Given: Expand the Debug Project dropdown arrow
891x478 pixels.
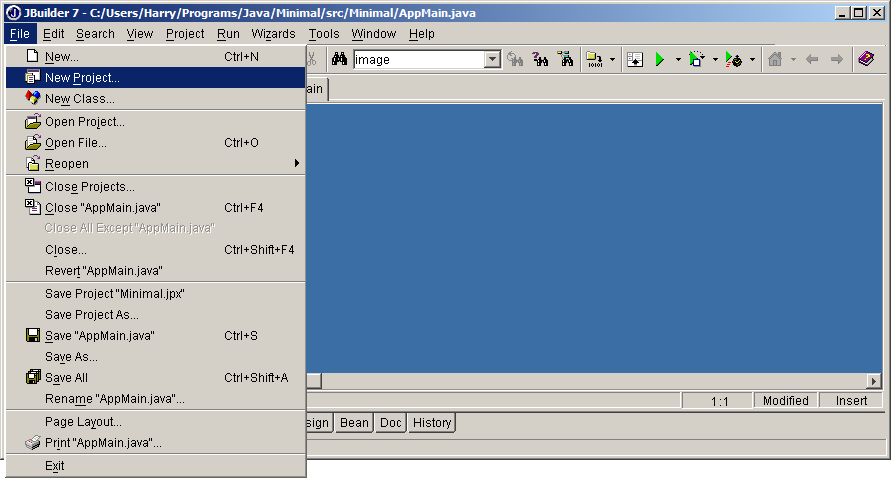Looking at the screenshot, I should pyautogui.click(x=752, y=59).
